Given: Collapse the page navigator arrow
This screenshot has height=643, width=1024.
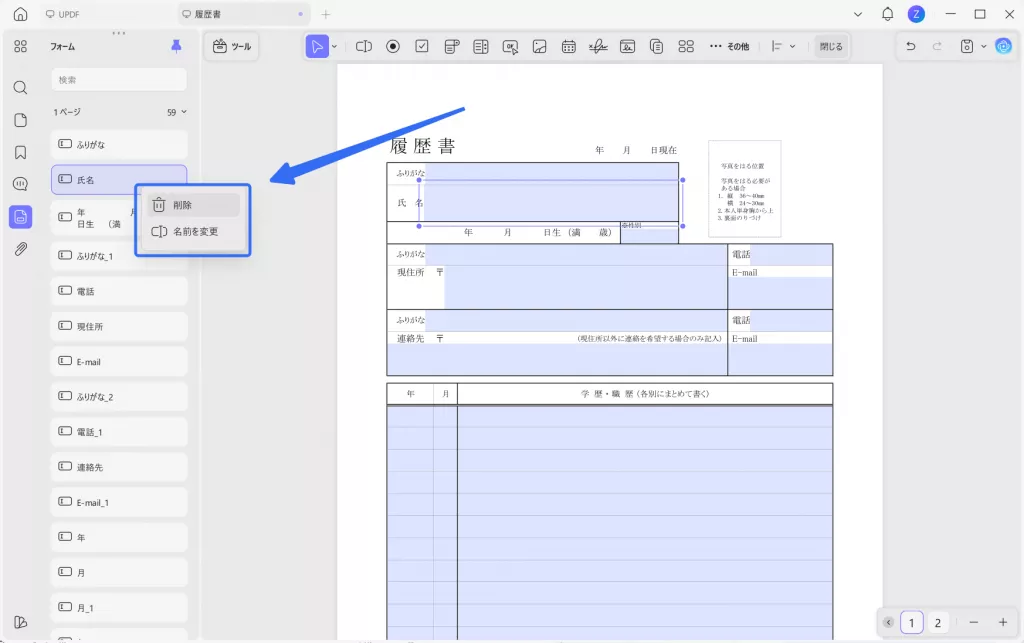Looking at the screenshot, I should coord(888,623).
